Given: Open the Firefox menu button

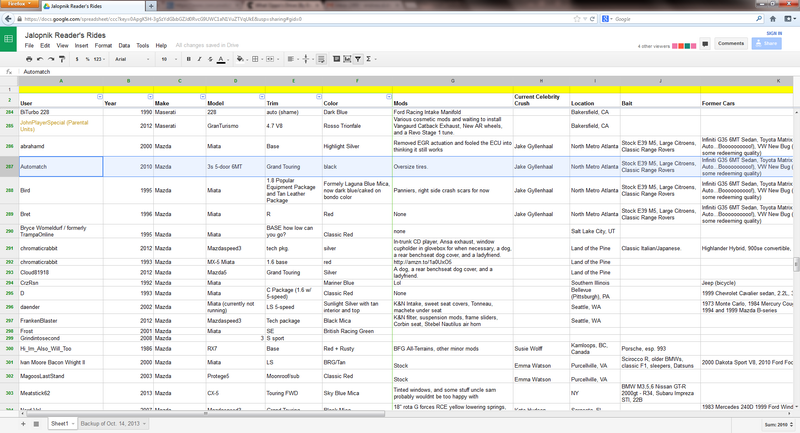Looking at the screenshot, I should (19, 4).
